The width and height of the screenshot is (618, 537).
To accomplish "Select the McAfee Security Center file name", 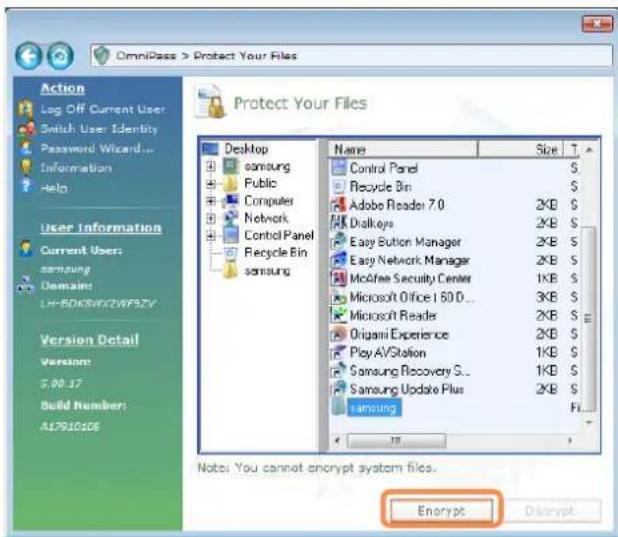I will tap(410, 278).
